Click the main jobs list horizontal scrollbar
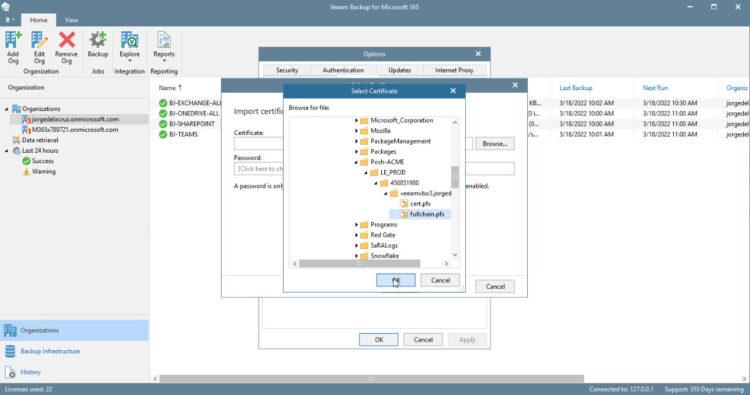 pyautogui.click(x=372, y=379)
